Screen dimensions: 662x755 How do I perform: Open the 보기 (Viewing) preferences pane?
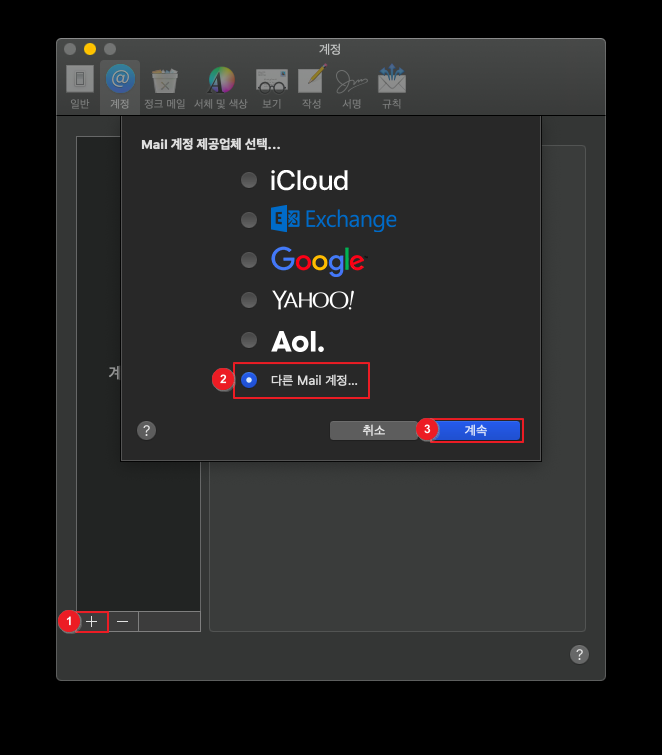[x=272, y=87]
